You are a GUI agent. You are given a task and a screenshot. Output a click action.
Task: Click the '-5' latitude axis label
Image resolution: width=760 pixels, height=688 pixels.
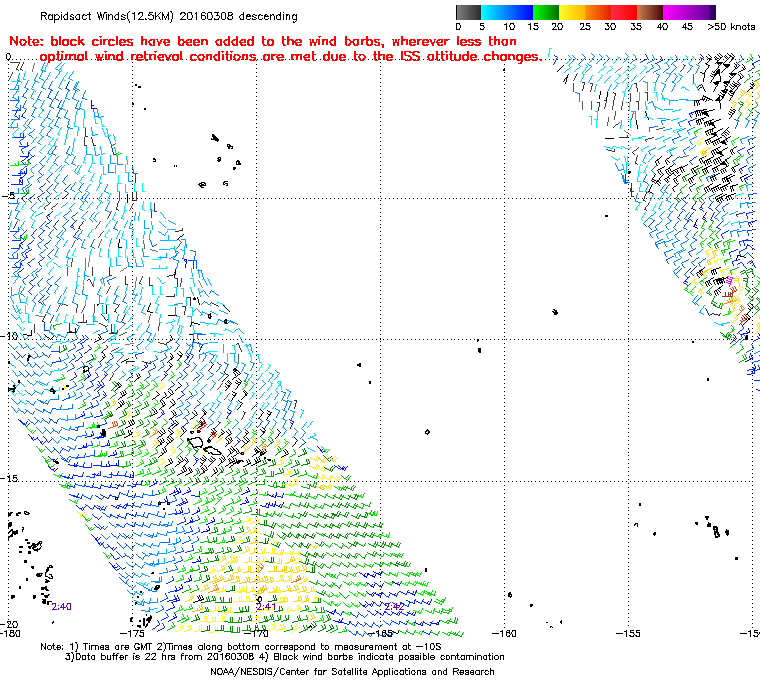point(9,196)
